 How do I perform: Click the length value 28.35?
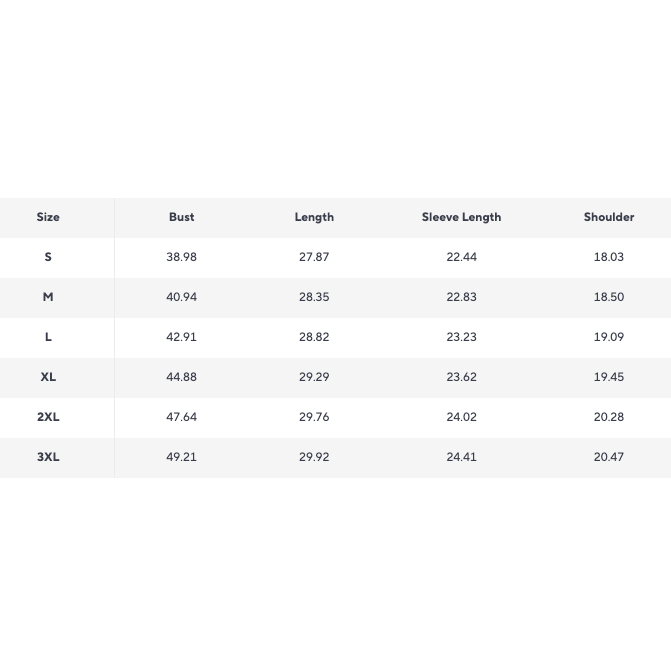[314, 297]
